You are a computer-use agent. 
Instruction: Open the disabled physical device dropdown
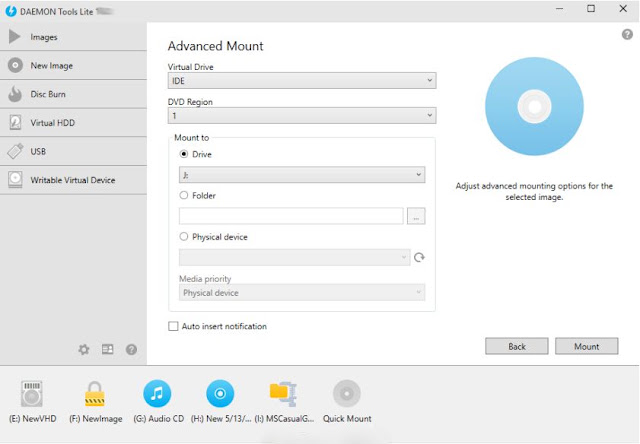pos(295,258)
